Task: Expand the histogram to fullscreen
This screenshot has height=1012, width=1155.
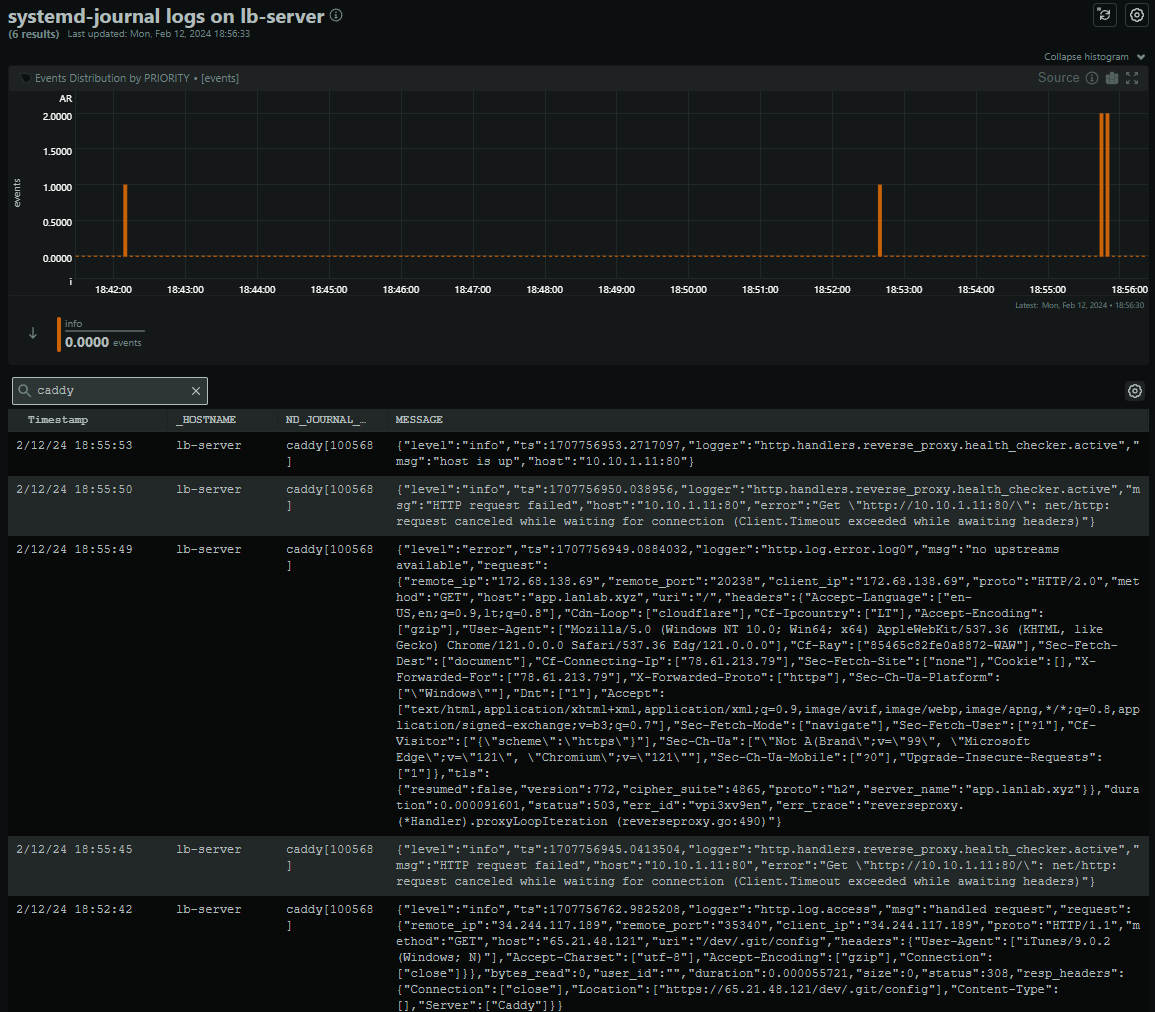Action: (1132, 78)
